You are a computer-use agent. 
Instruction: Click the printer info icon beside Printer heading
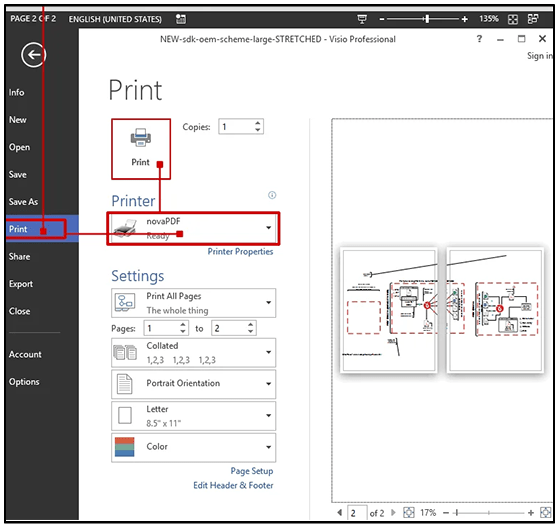(272, 195)
